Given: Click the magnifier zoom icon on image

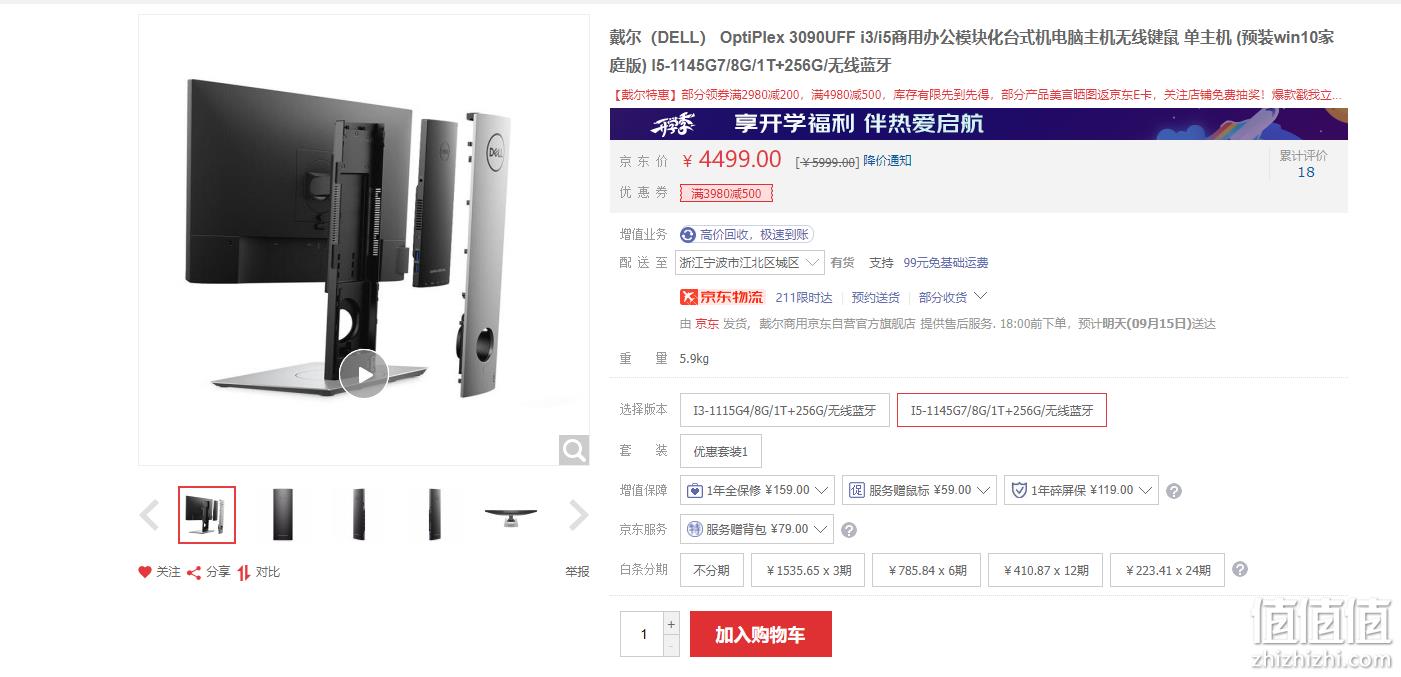Looking at the screenshot, I should 574,450.
